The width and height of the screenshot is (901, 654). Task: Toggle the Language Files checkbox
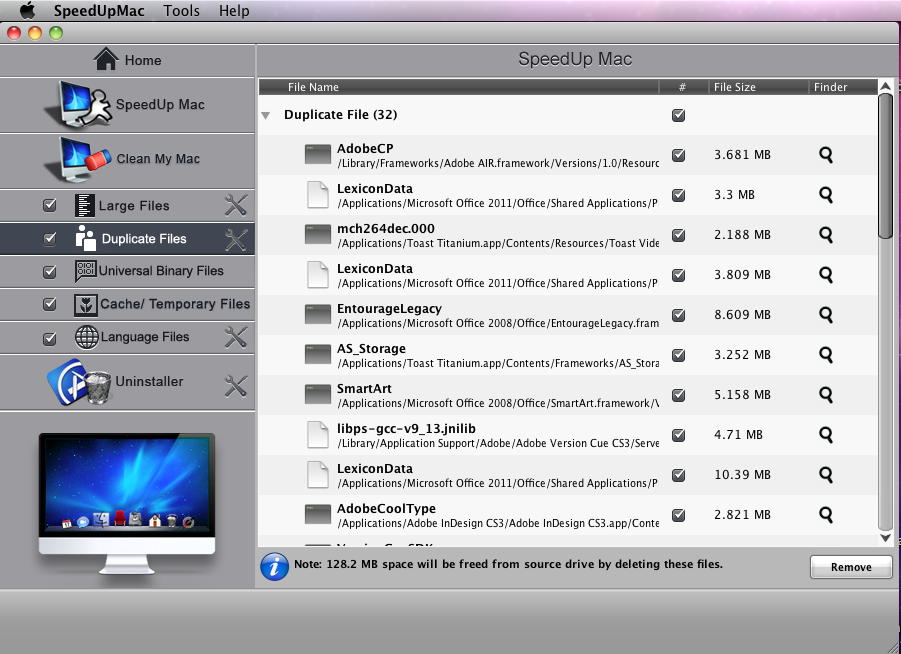pyautogui.click(x=50, y=338)
